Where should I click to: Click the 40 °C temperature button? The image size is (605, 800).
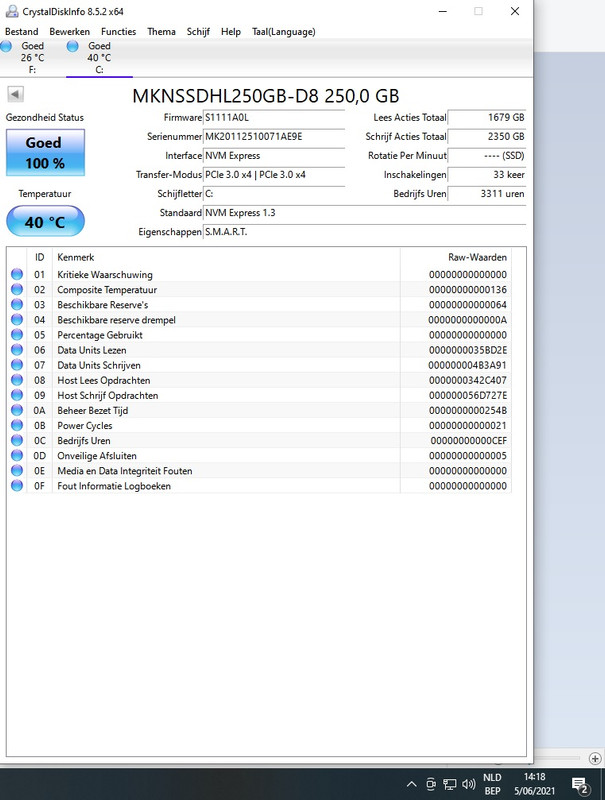pos(45,221)
